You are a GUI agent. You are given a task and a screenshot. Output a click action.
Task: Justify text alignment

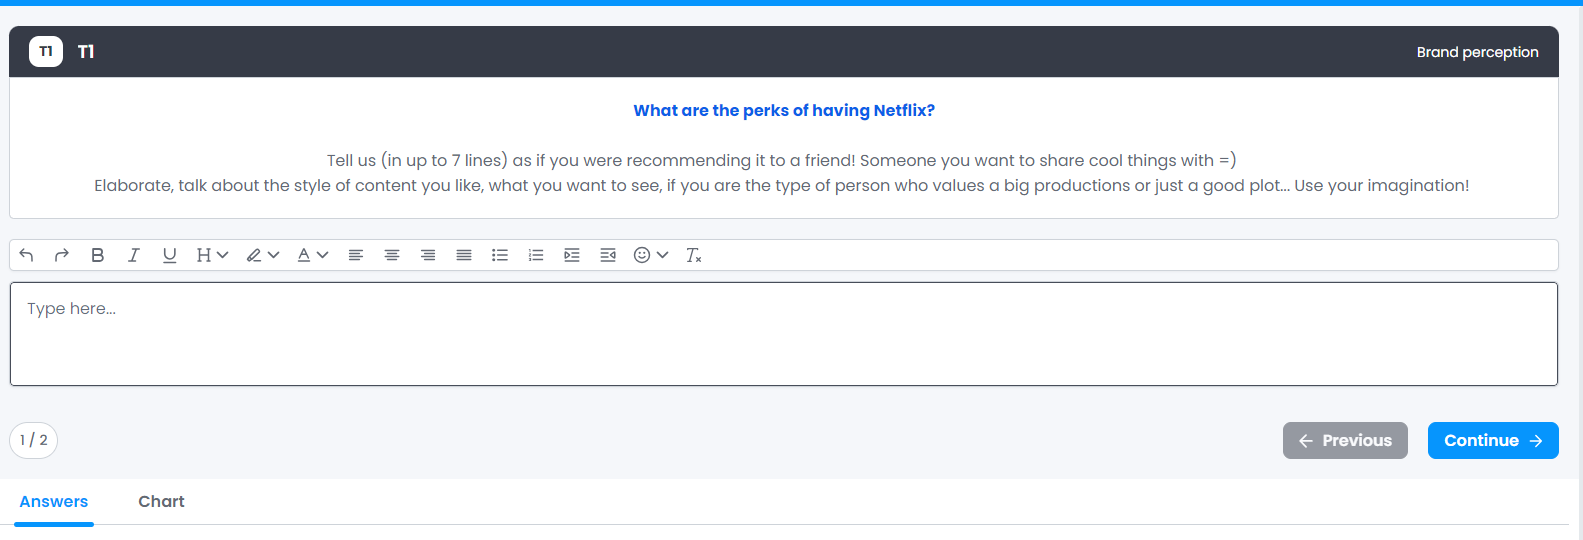pyautogui.click(x=464, y=255)
